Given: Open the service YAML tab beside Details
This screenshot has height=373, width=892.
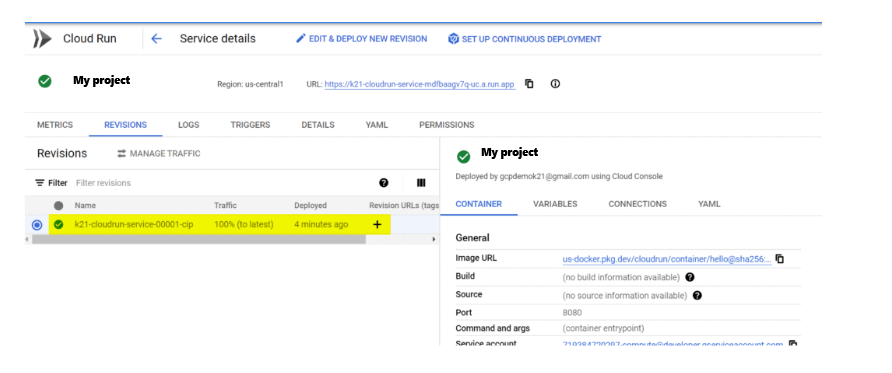Looking at the screenshot, I should tap(377, 125).
